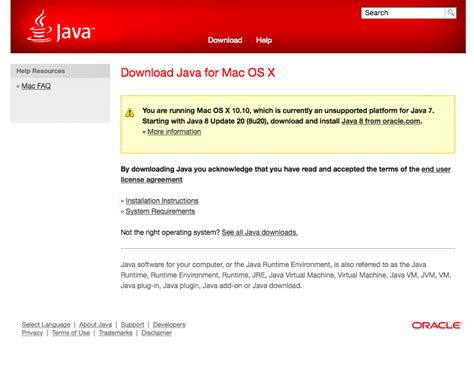474x366 pixels.
Task: Click the Download Java for Mac OS X heading
Action: pyautogui.click(x=198, y=73)
